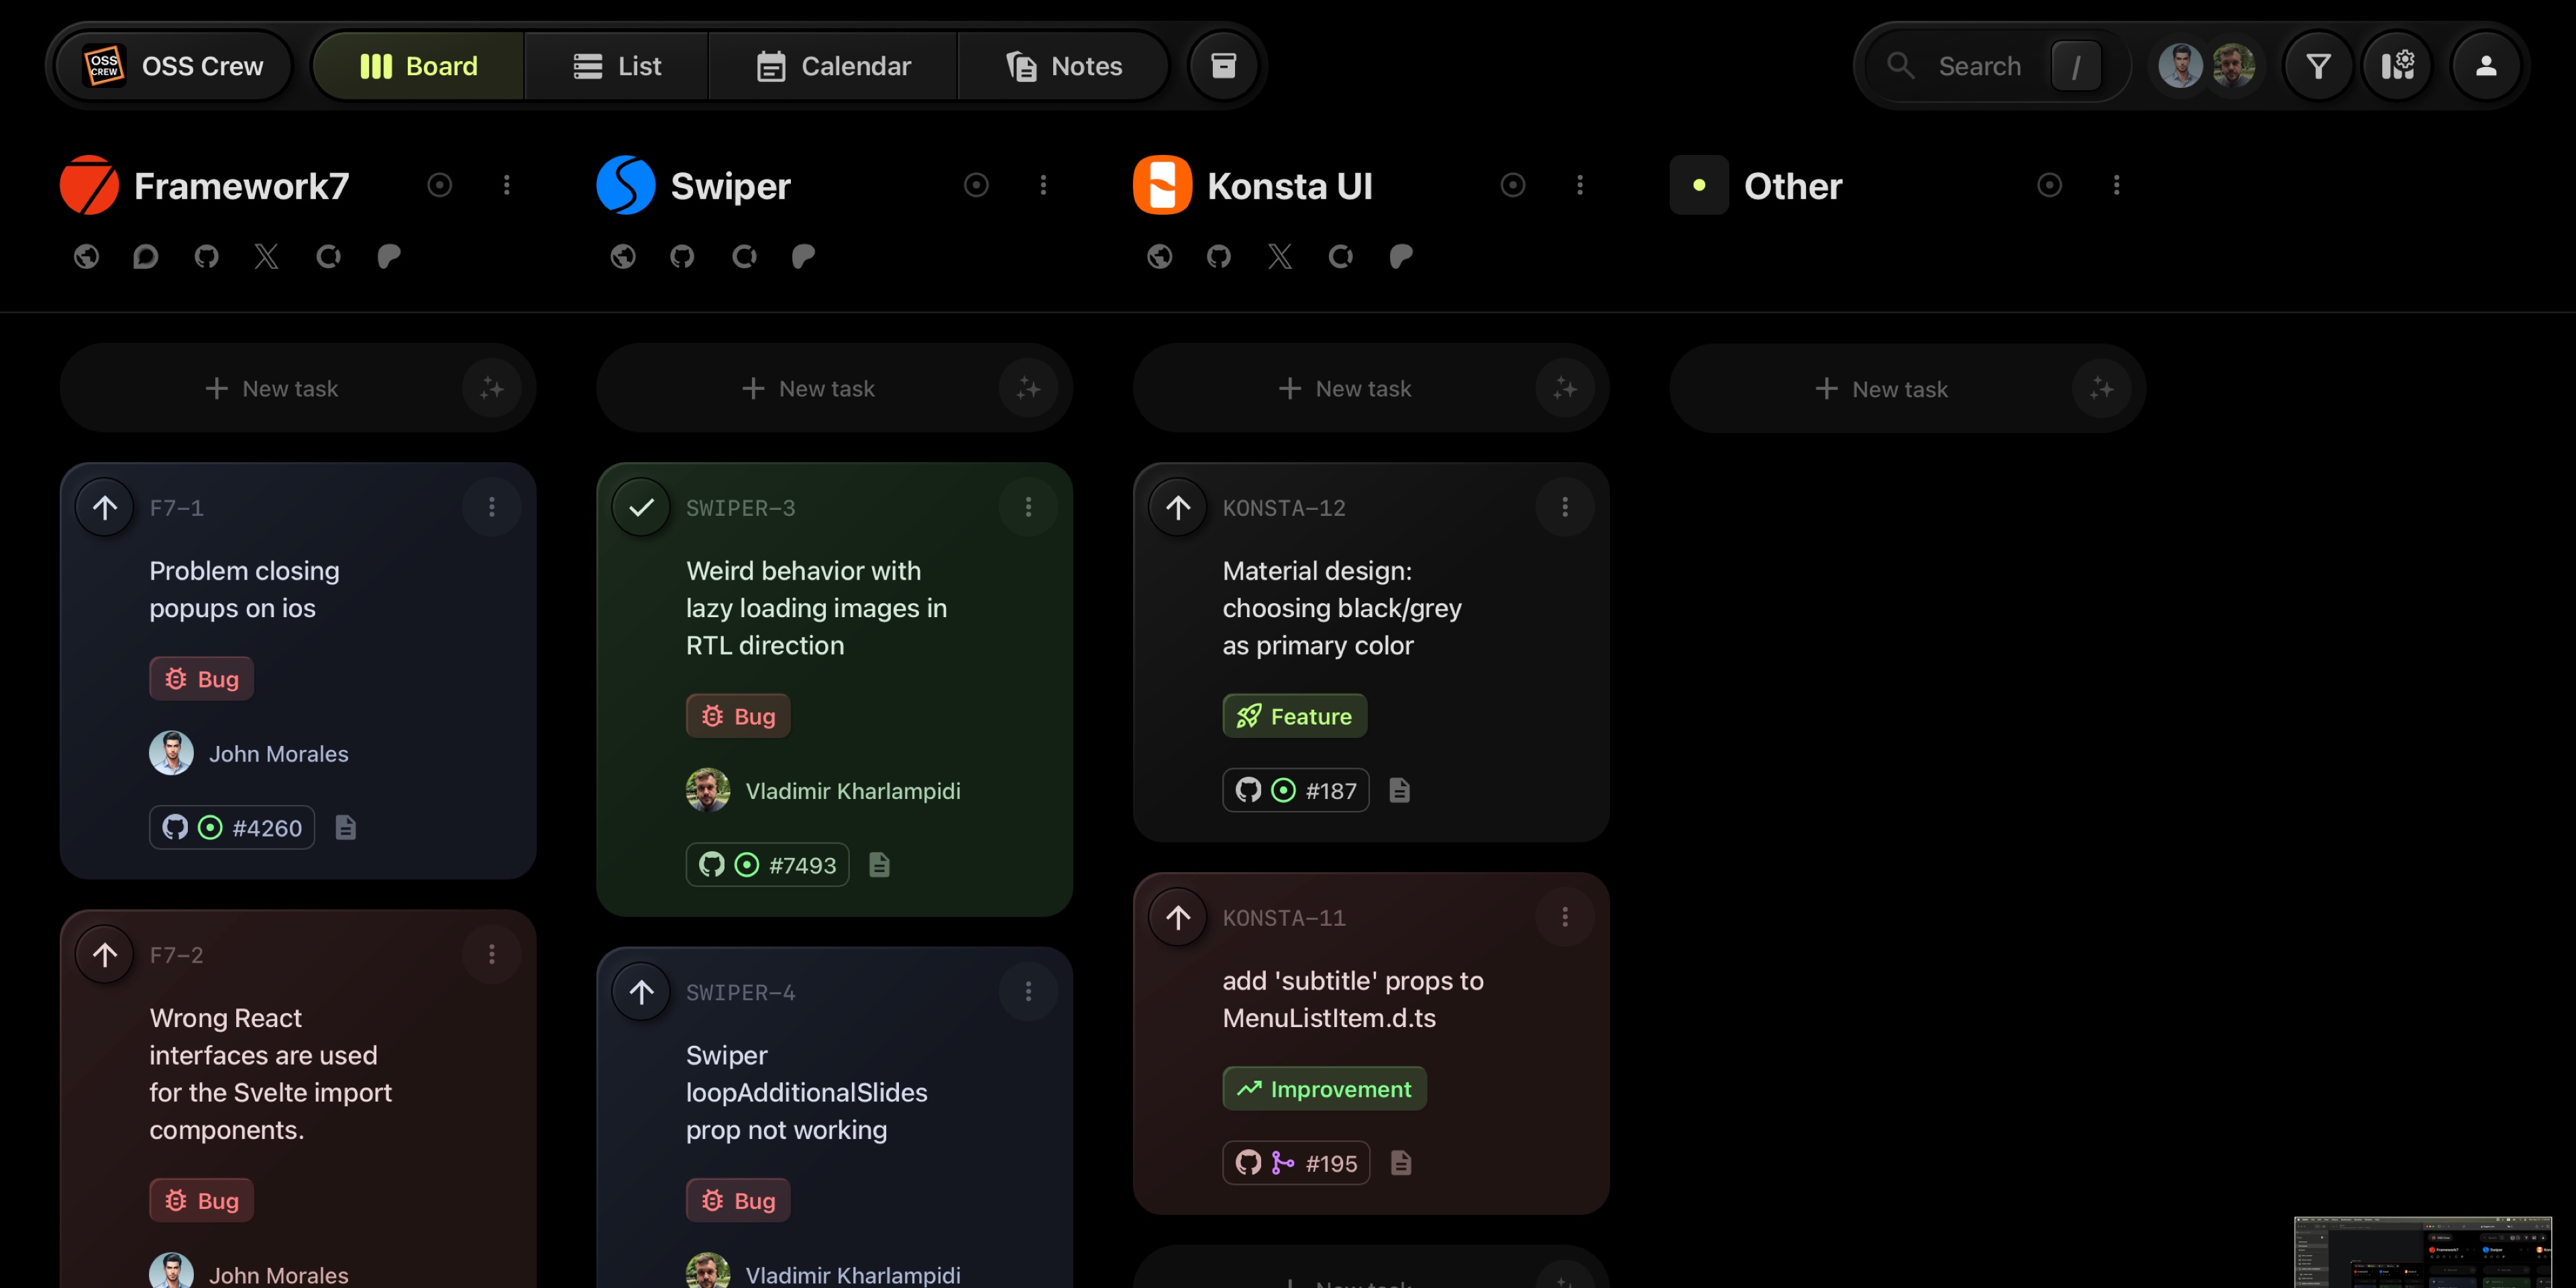Click AI sparkle on Konsta UI new task
This screenshot has width=2576, height=1288.
tap(1564, 388)
